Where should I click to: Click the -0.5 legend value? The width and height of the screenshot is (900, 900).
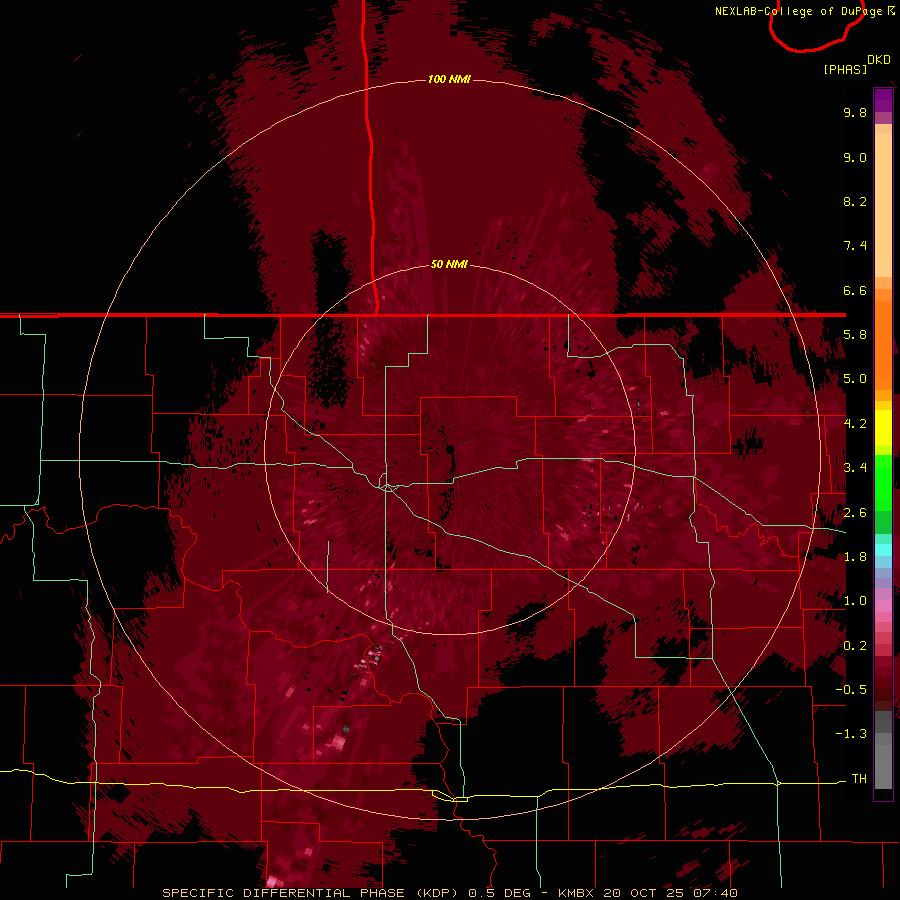pyautogui.click(x=851, y=690)
